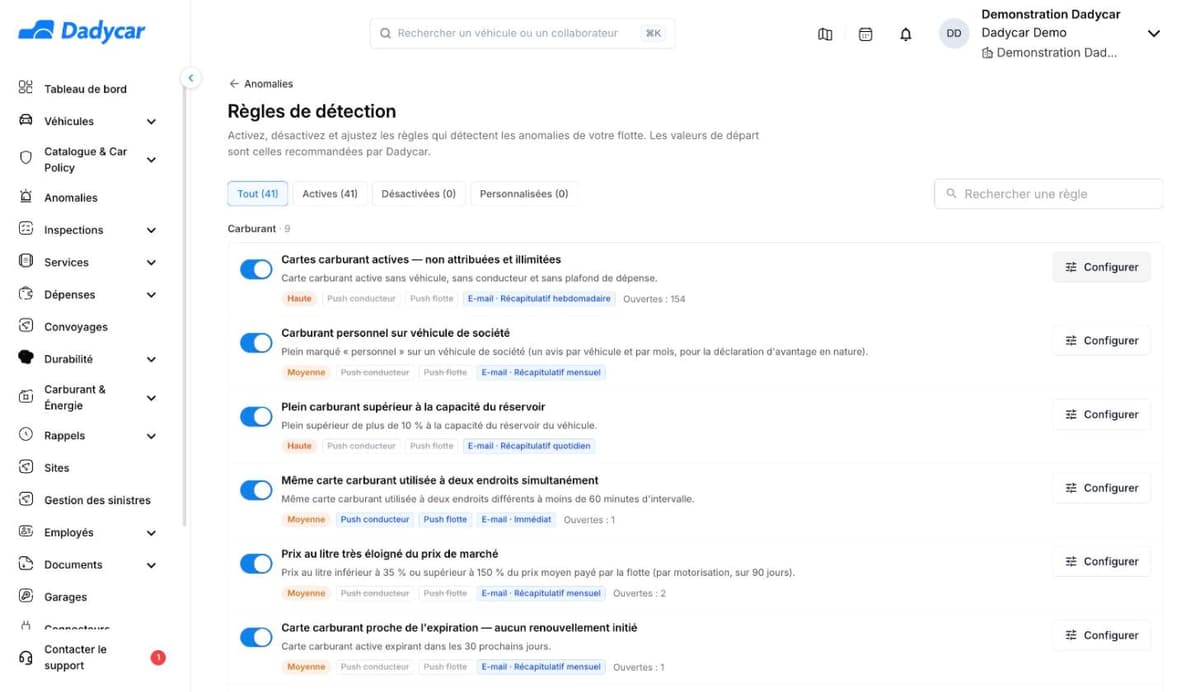Click the Carburant & Énergie icon

pos(26,397)
